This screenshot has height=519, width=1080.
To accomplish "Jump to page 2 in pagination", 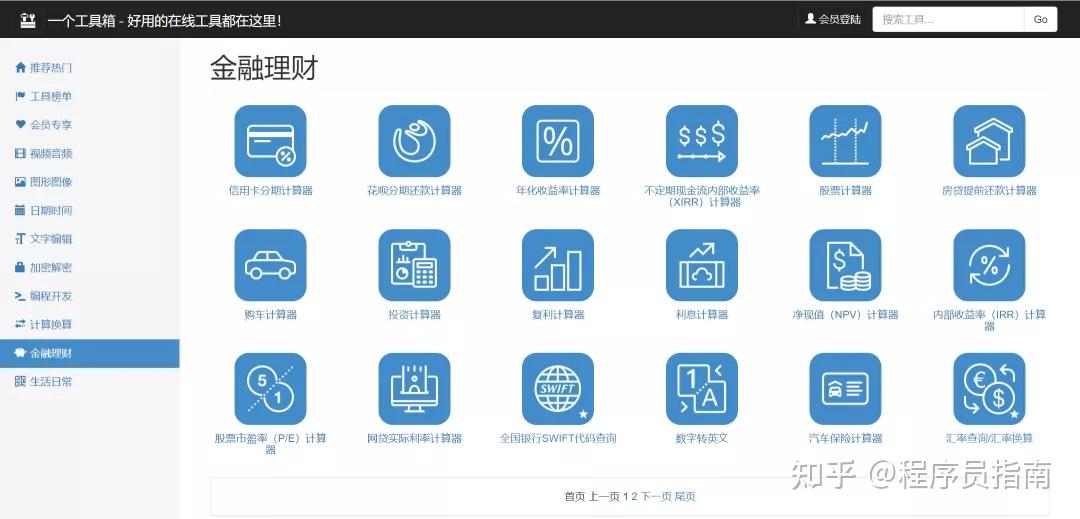I will [x=634, y=497].
